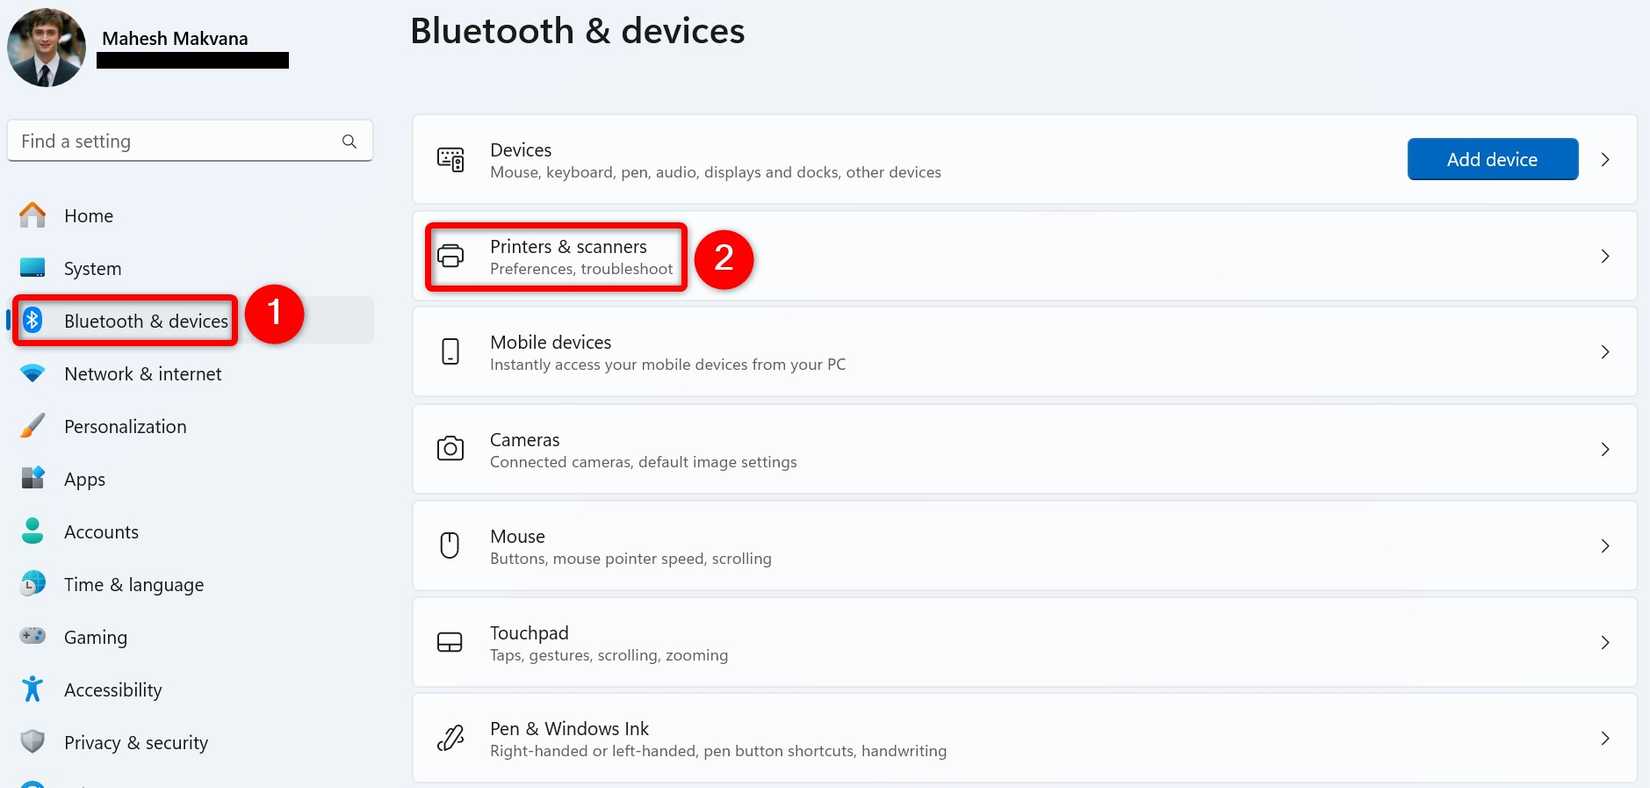1650x788 pixels.
Task: Click the Pen & Windows Ink icon
Action: 451,738
